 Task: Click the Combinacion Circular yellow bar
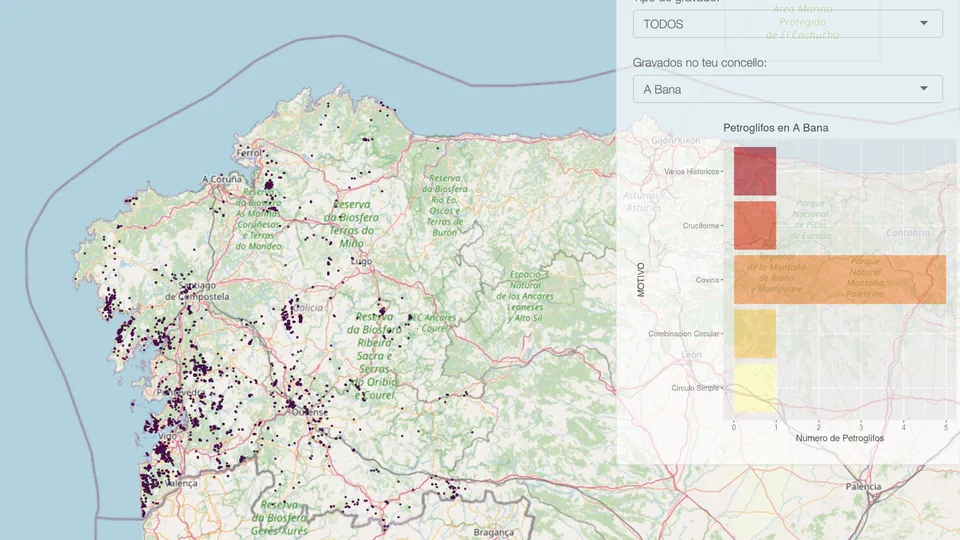(x=755, y=334)
